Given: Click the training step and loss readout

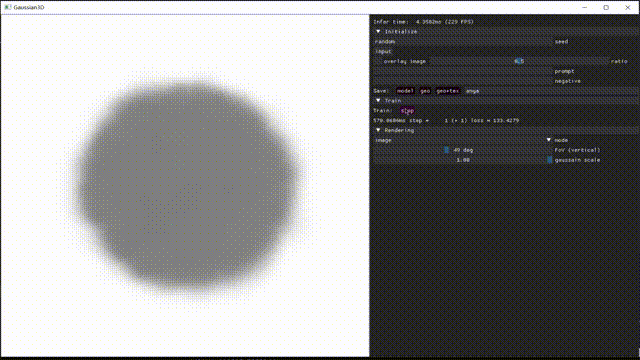Looking at the screenshot, I should [x=446, y=120].
